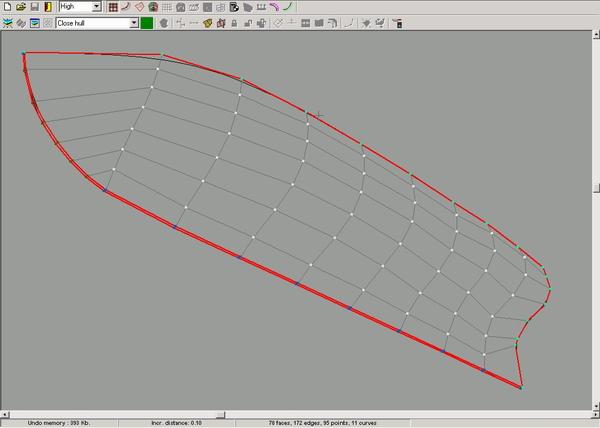Viewport: 600px width, 428px height.
Task: Click the horizontal scrollbar left arrow
Action: pos(4,413)
